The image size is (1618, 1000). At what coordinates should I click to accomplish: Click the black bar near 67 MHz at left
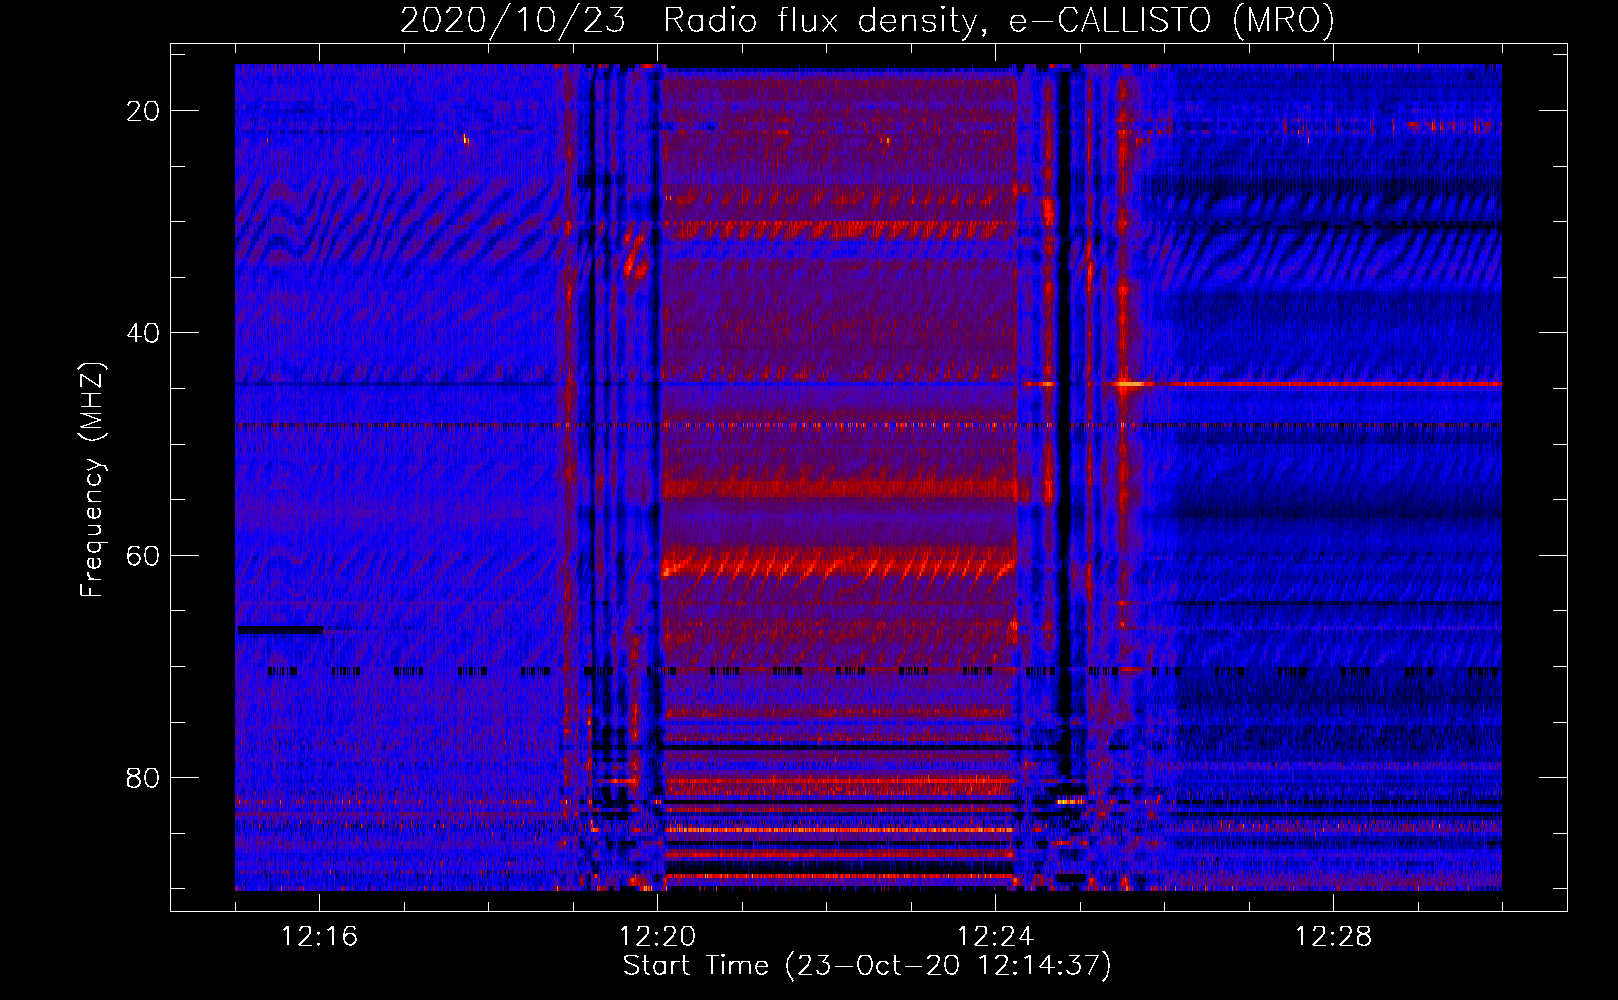click(x=280, y=629)
